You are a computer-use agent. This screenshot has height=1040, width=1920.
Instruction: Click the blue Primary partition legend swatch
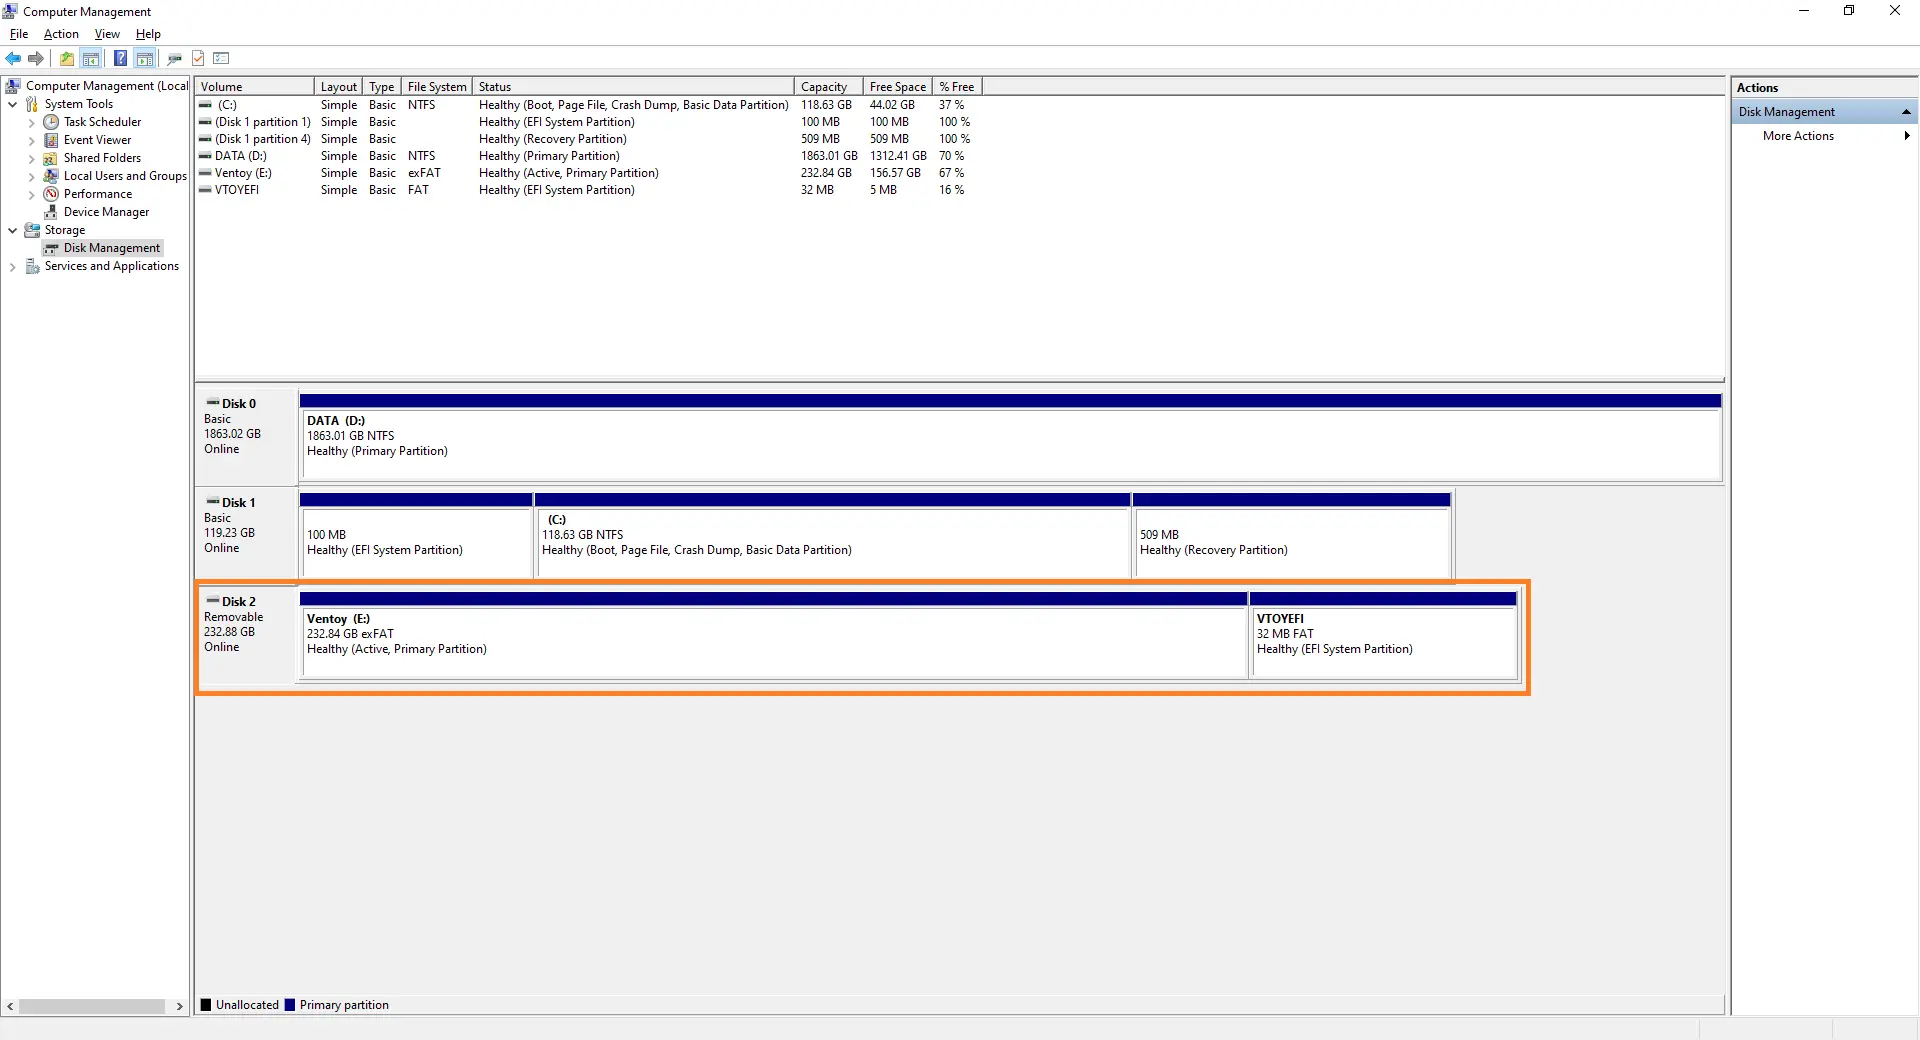(290, 1005)
